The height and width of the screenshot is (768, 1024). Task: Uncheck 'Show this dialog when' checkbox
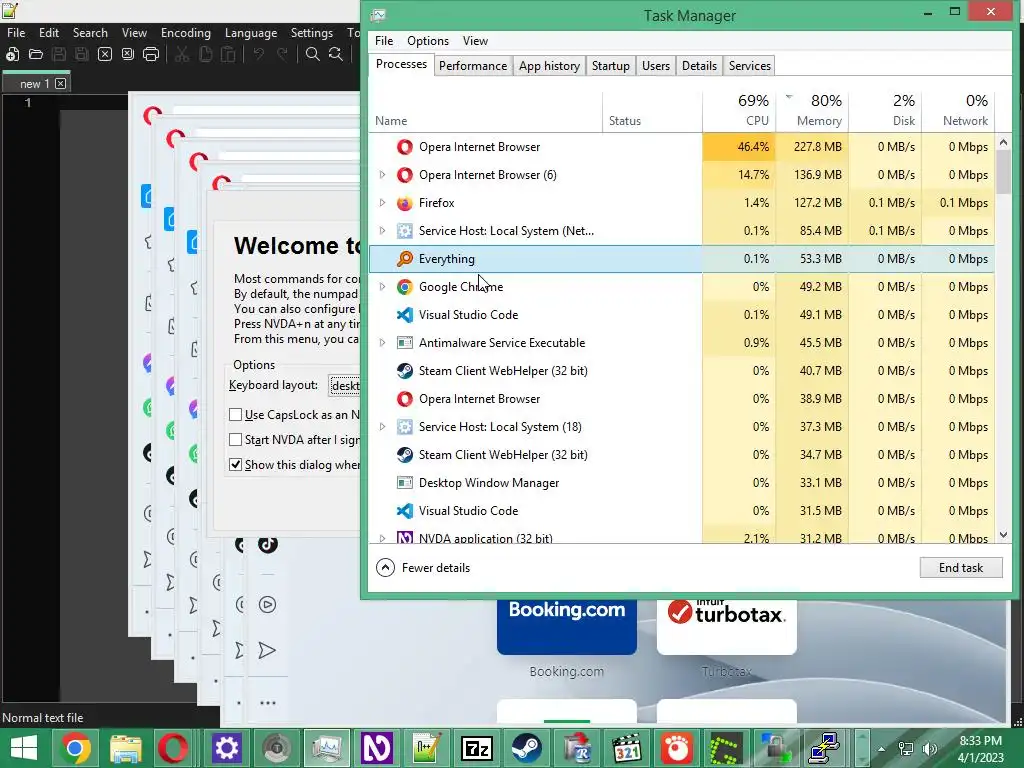(x=236, y=464)
